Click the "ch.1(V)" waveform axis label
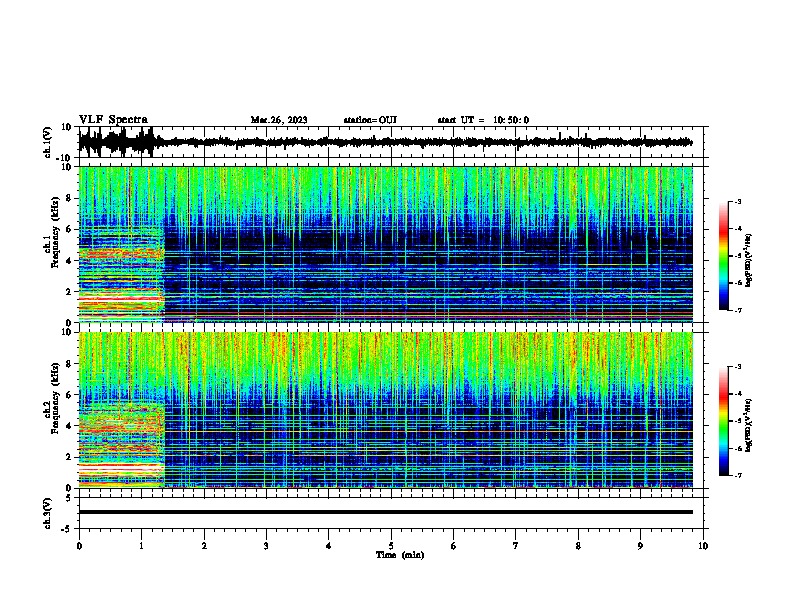 [x=48, y=142]
